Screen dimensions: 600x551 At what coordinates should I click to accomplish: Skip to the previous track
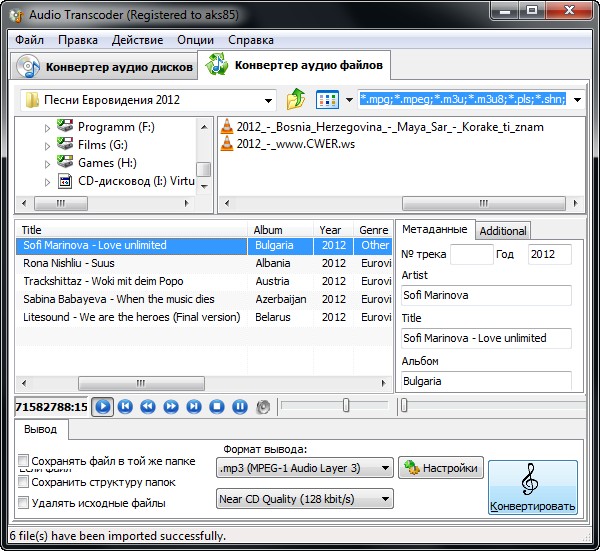(125, 406)
